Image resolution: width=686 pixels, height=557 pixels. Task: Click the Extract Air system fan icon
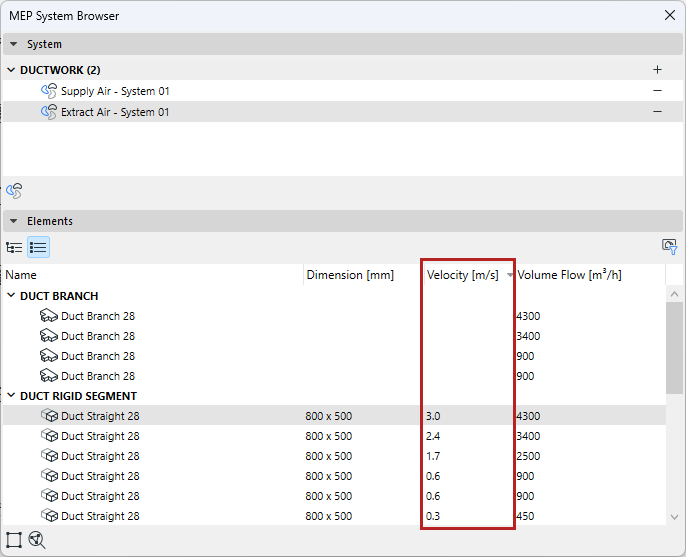[49, 112]
